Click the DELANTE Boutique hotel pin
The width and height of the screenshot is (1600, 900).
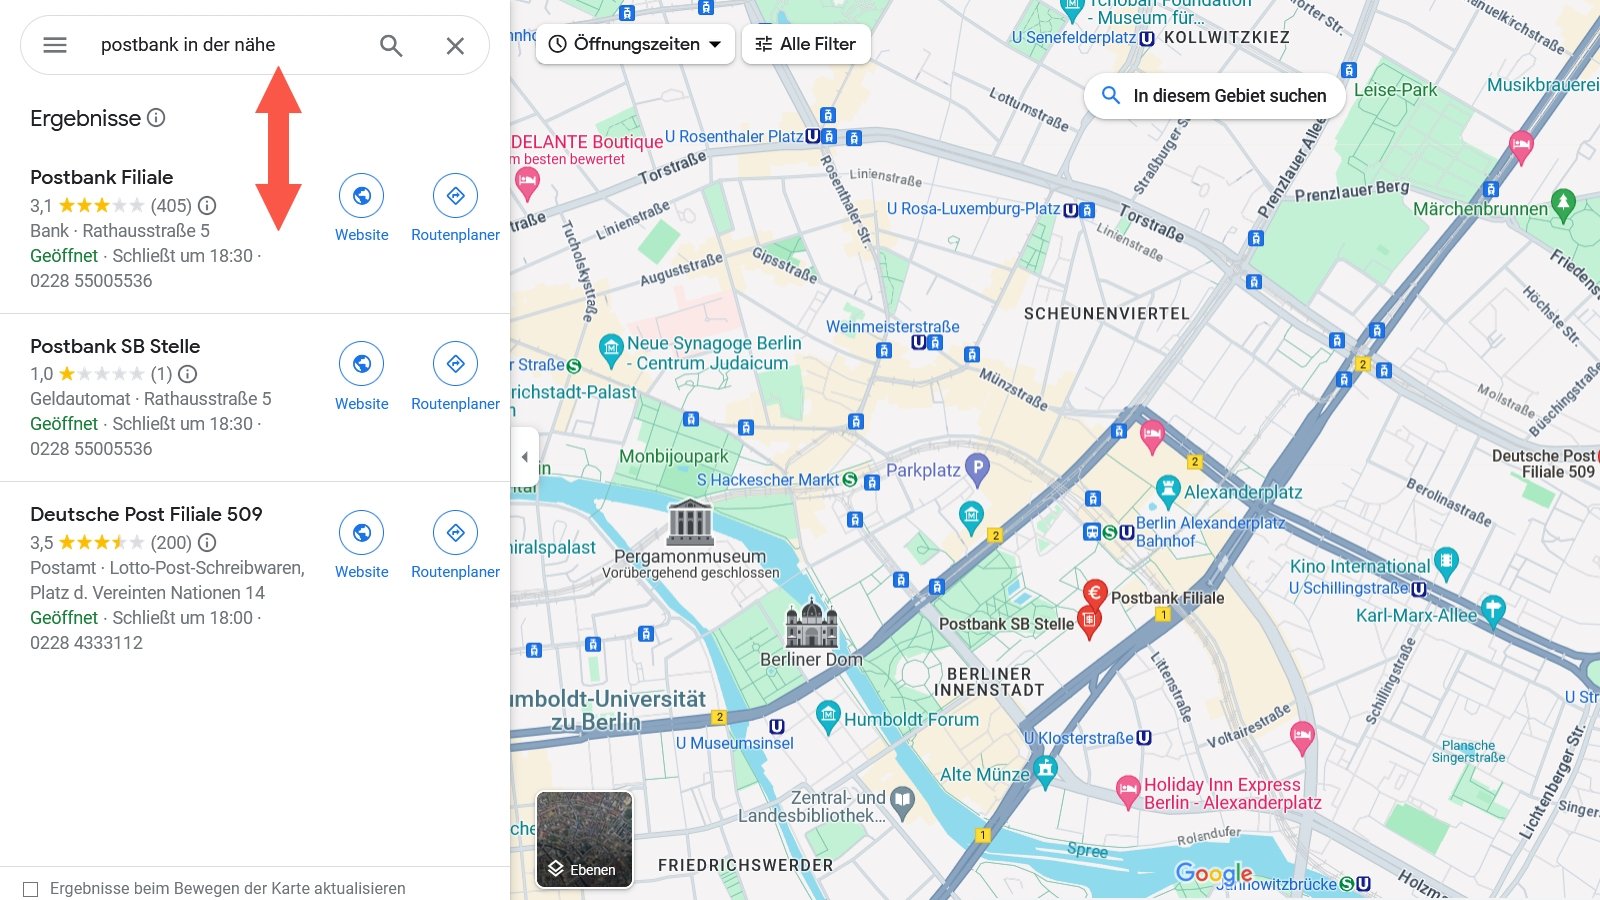point(527,184)
